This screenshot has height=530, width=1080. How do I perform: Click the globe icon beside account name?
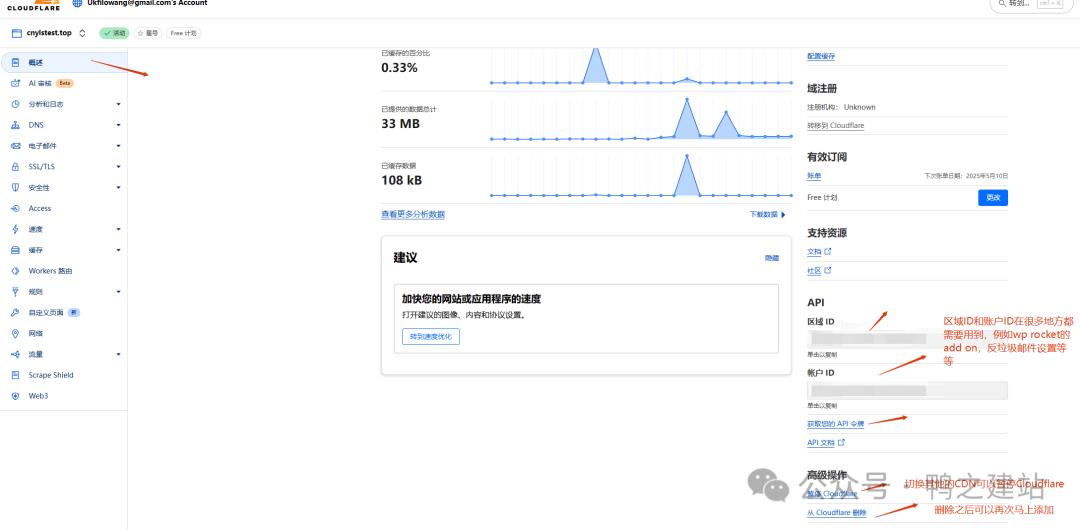click(x=77, y=3)
